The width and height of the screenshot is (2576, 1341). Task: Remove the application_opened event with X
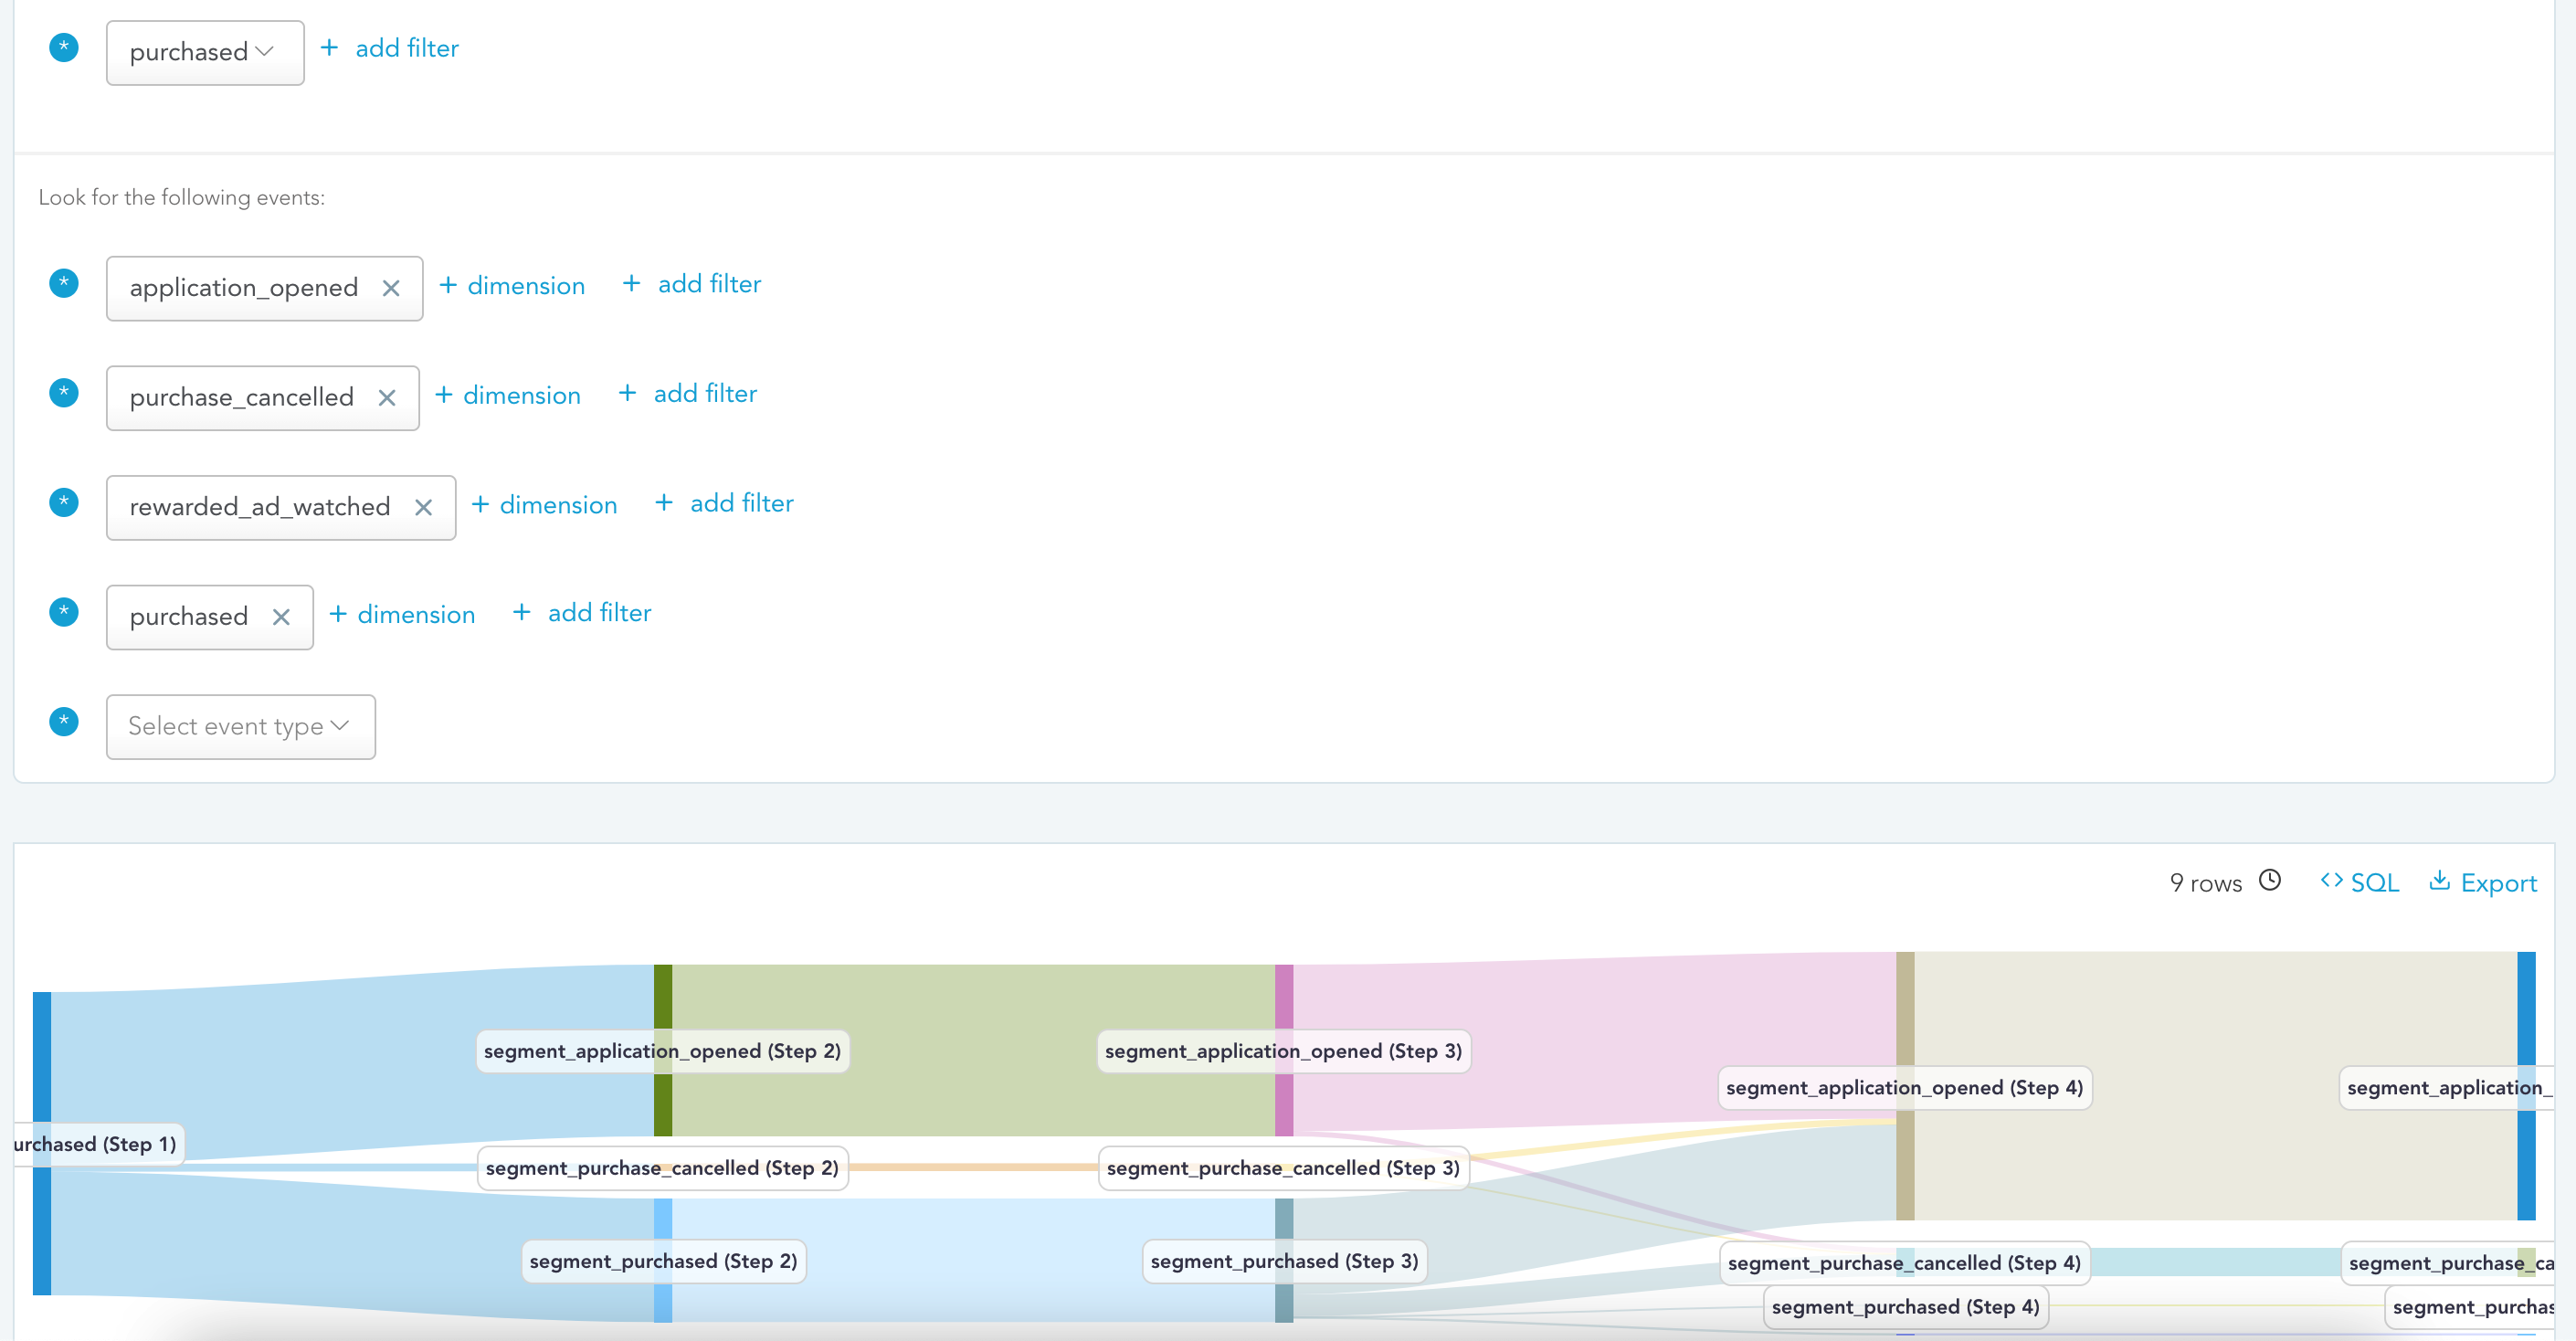tap(391, 288)
